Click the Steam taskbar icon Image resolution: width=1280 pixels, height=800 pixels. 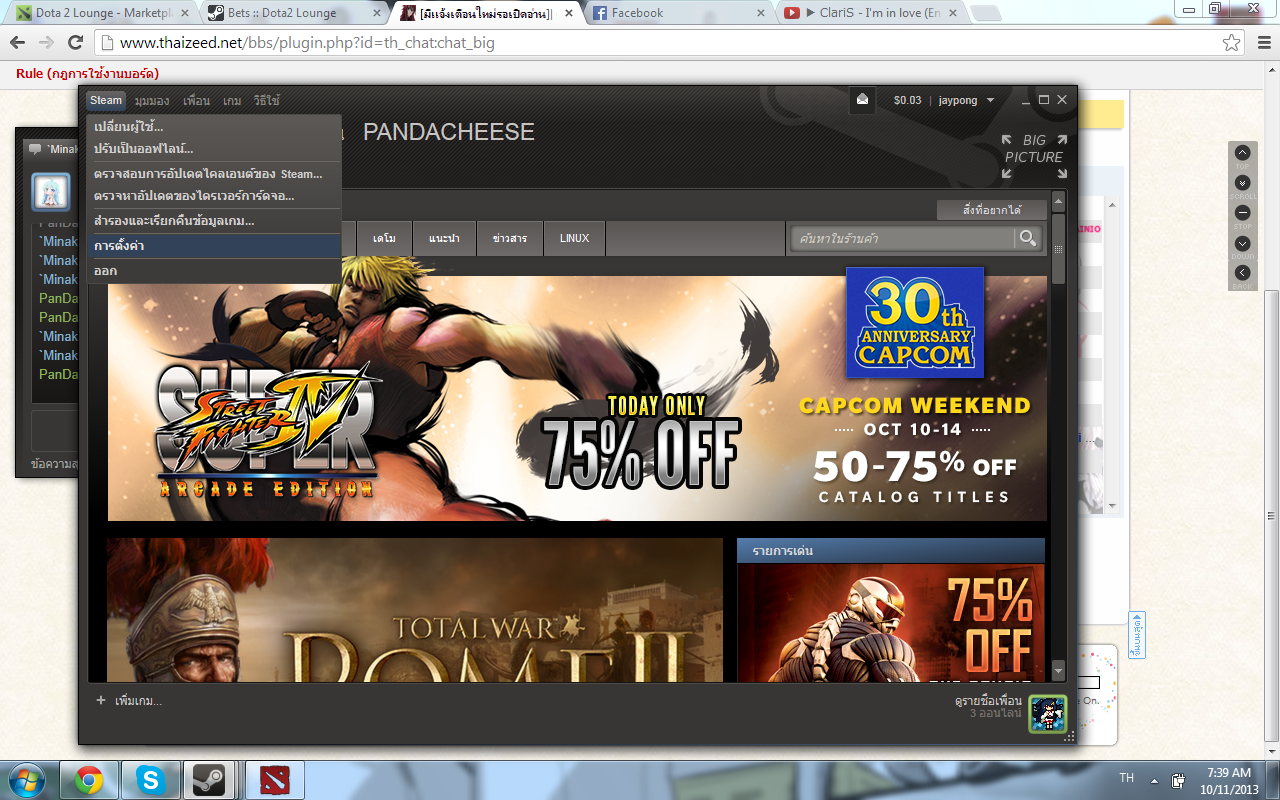209,780
